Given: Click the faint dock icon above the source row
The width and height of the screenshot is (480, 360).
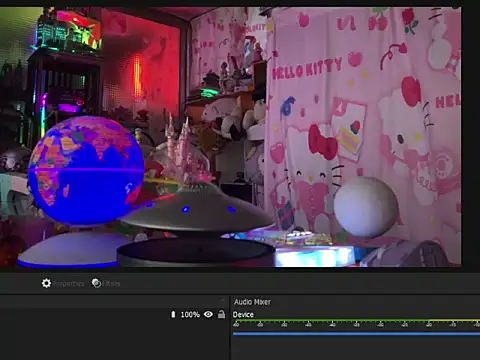Looking at the screenshot, I should pyautogui.click(x=222, y=301).
